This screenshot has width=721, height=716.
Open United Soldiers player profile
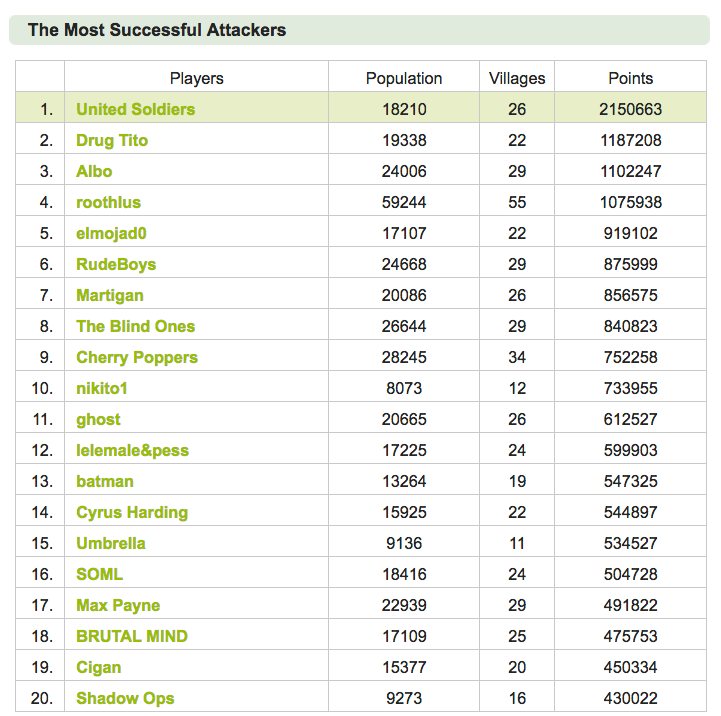tap(136, 109)
